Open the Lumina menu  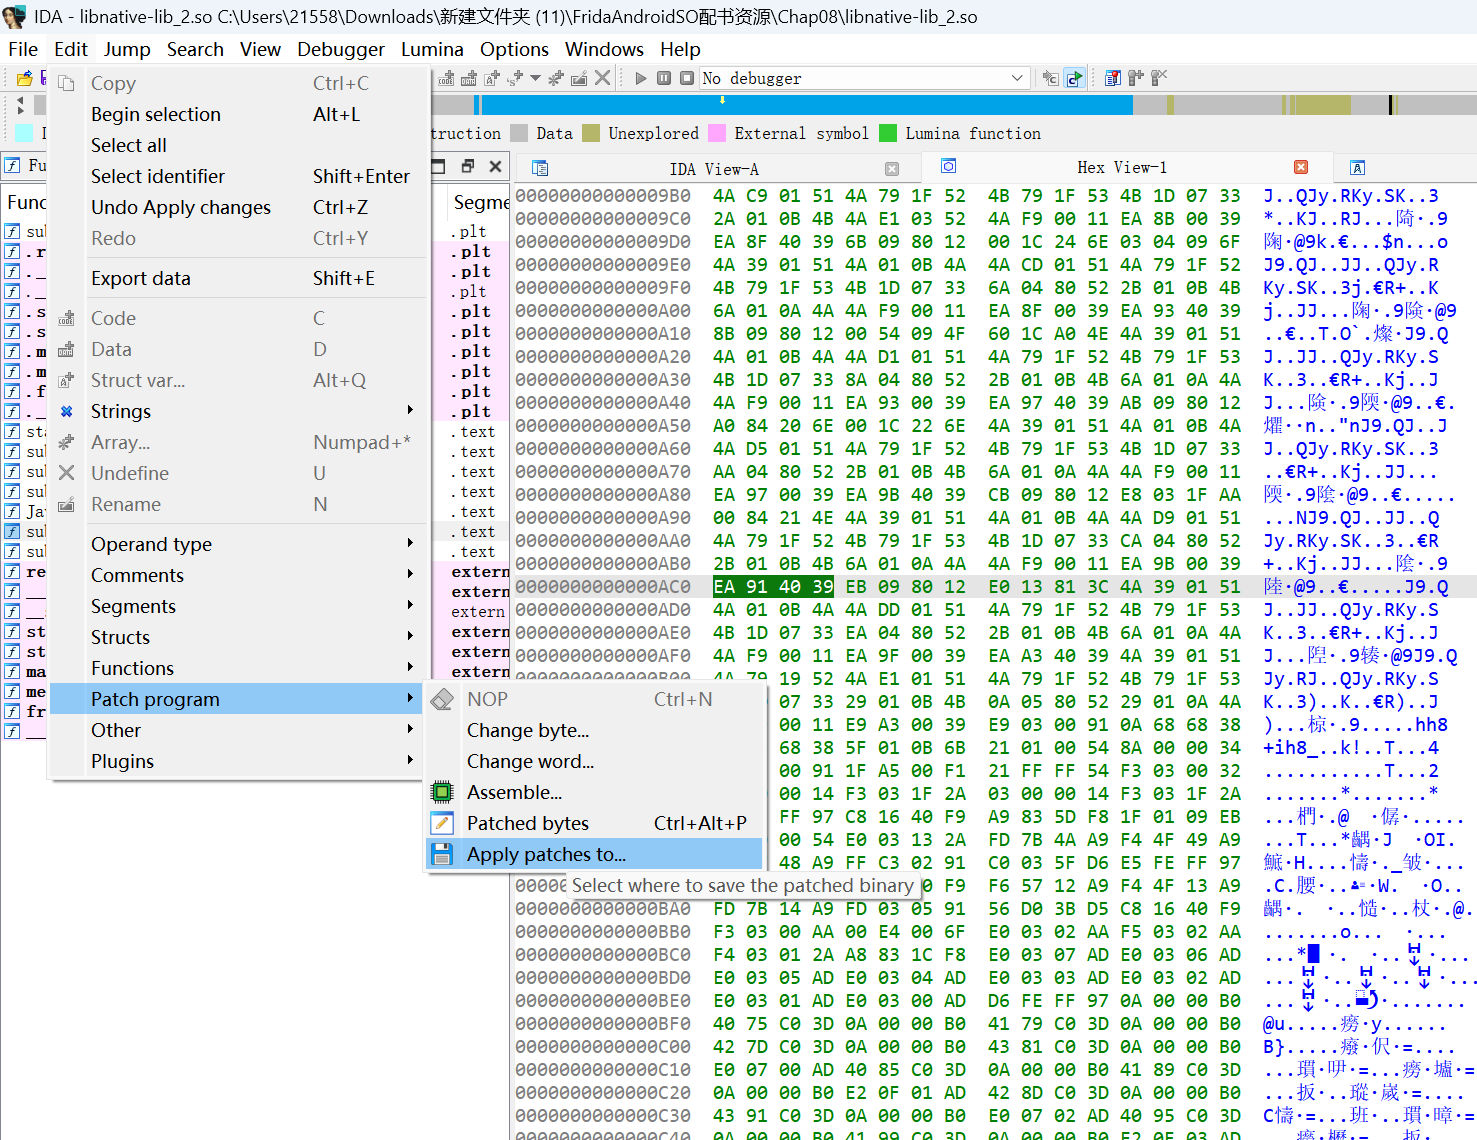tap(432, 49)
